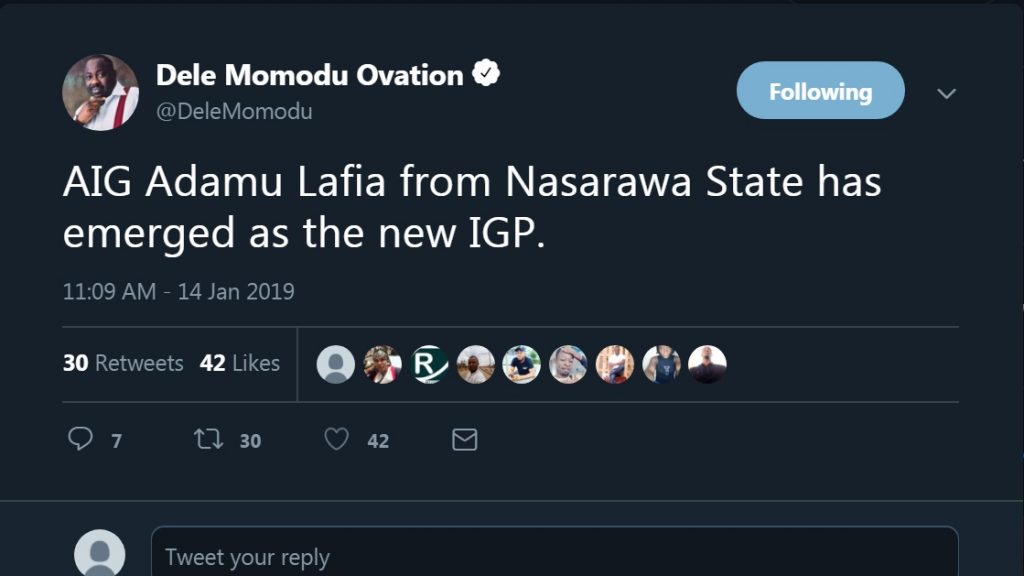The image size is (1024, 576).
Task: Click the green R logo liker avatar
Action: (428, 365)
